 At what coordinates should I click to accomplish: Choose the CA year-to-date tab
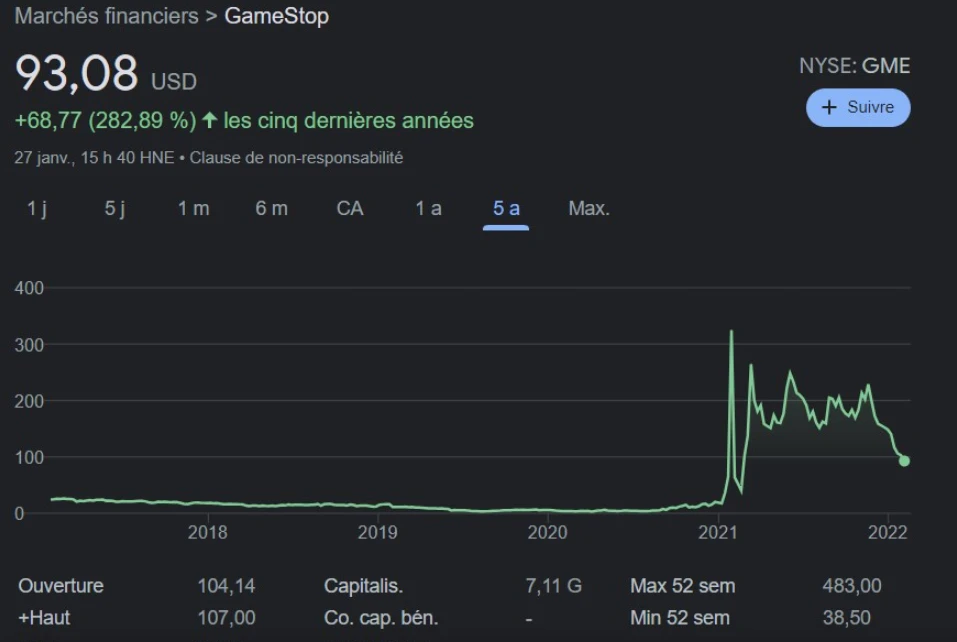350,208
